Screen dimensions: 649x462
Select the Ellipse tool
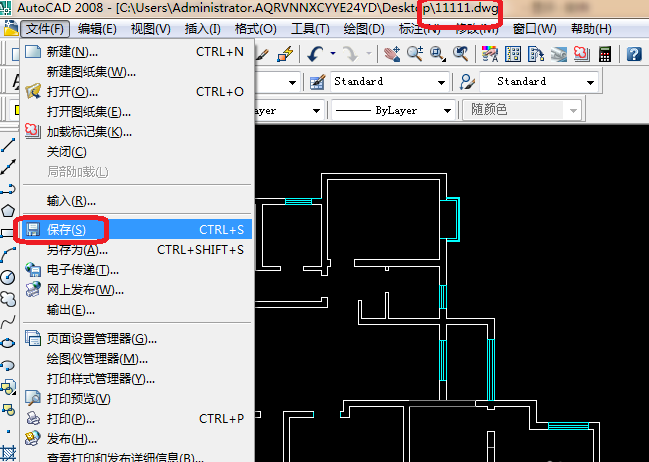(x=8, y=343)
